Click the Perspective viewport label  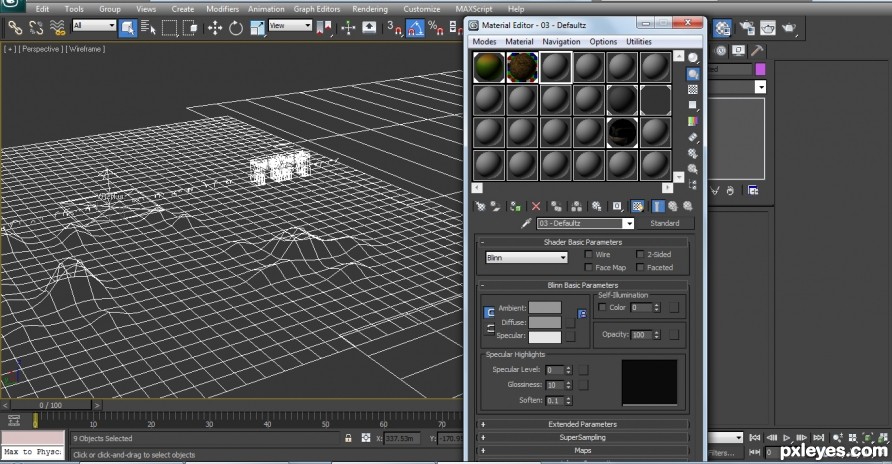tap(40, 49)
